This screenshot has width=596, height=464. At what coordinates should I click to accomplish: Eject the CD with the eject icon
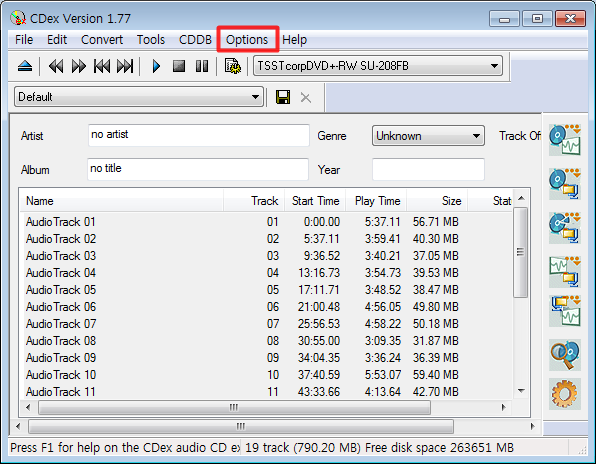(x=25, y=67)
